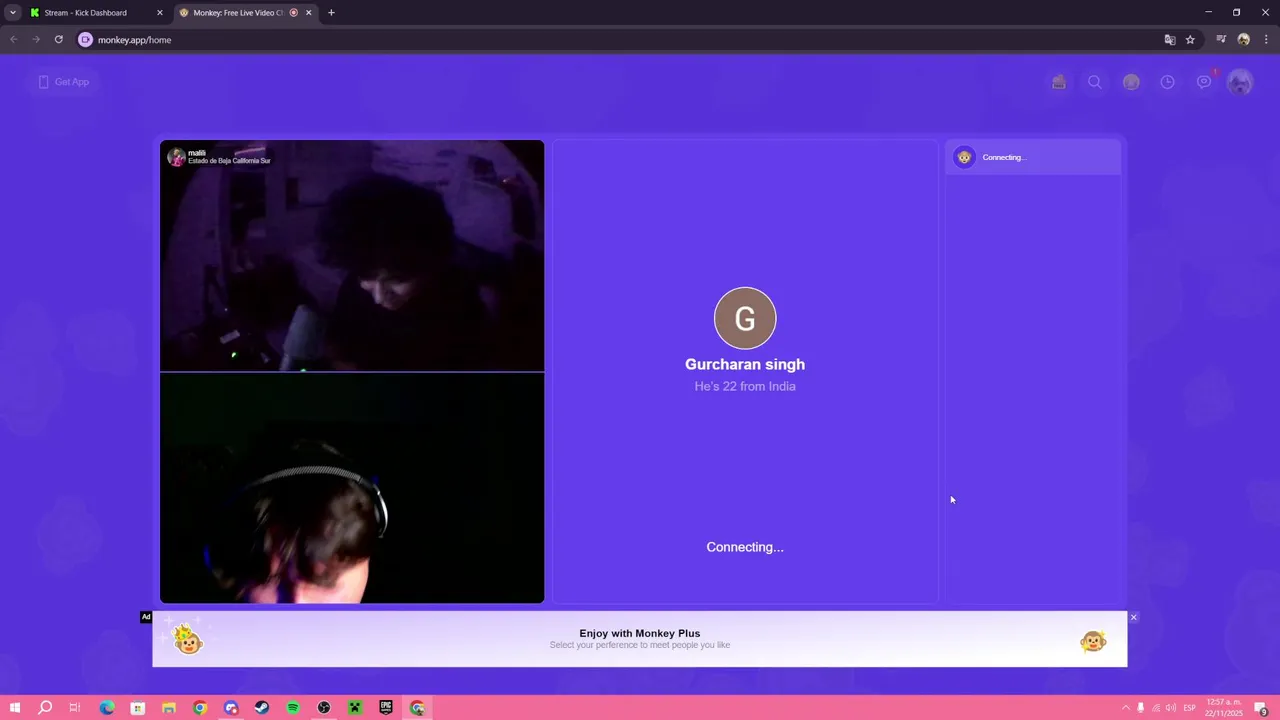
Task: Open Epic Games Launcher from taskbar
Action: (386, 708)
